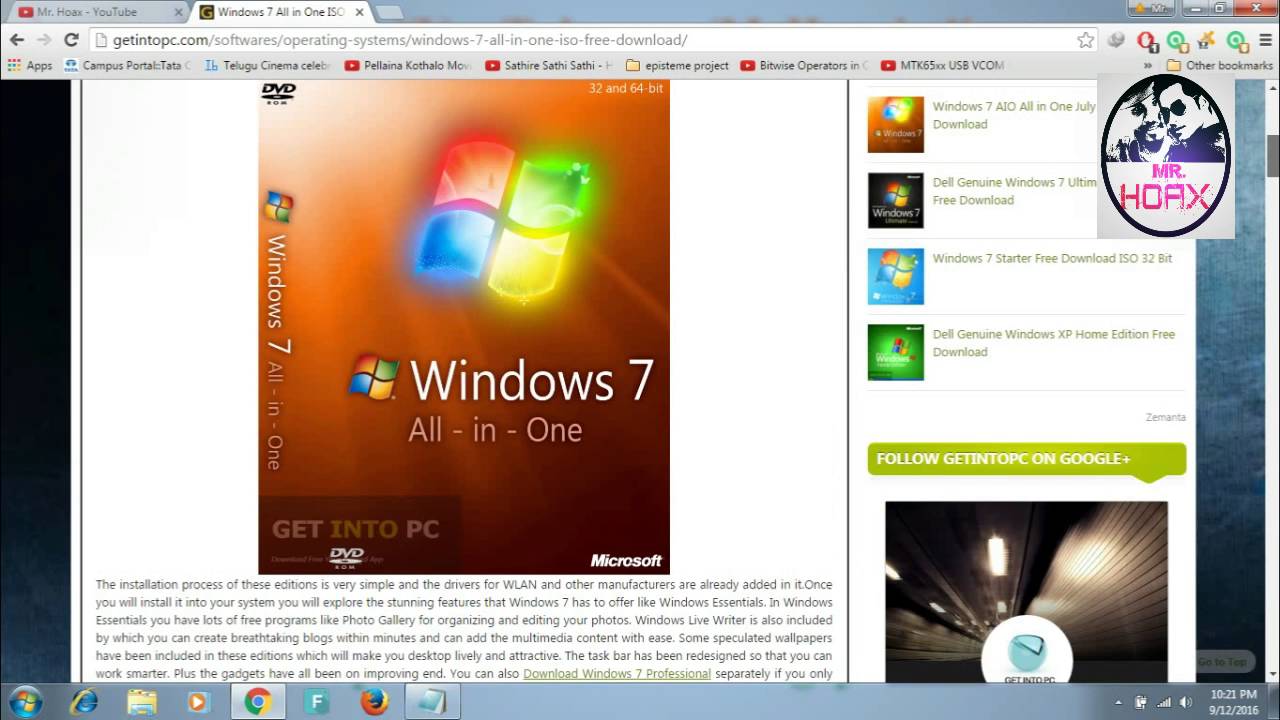
Task: Bookmark this page with the star icon
Action: (1085, 40)
